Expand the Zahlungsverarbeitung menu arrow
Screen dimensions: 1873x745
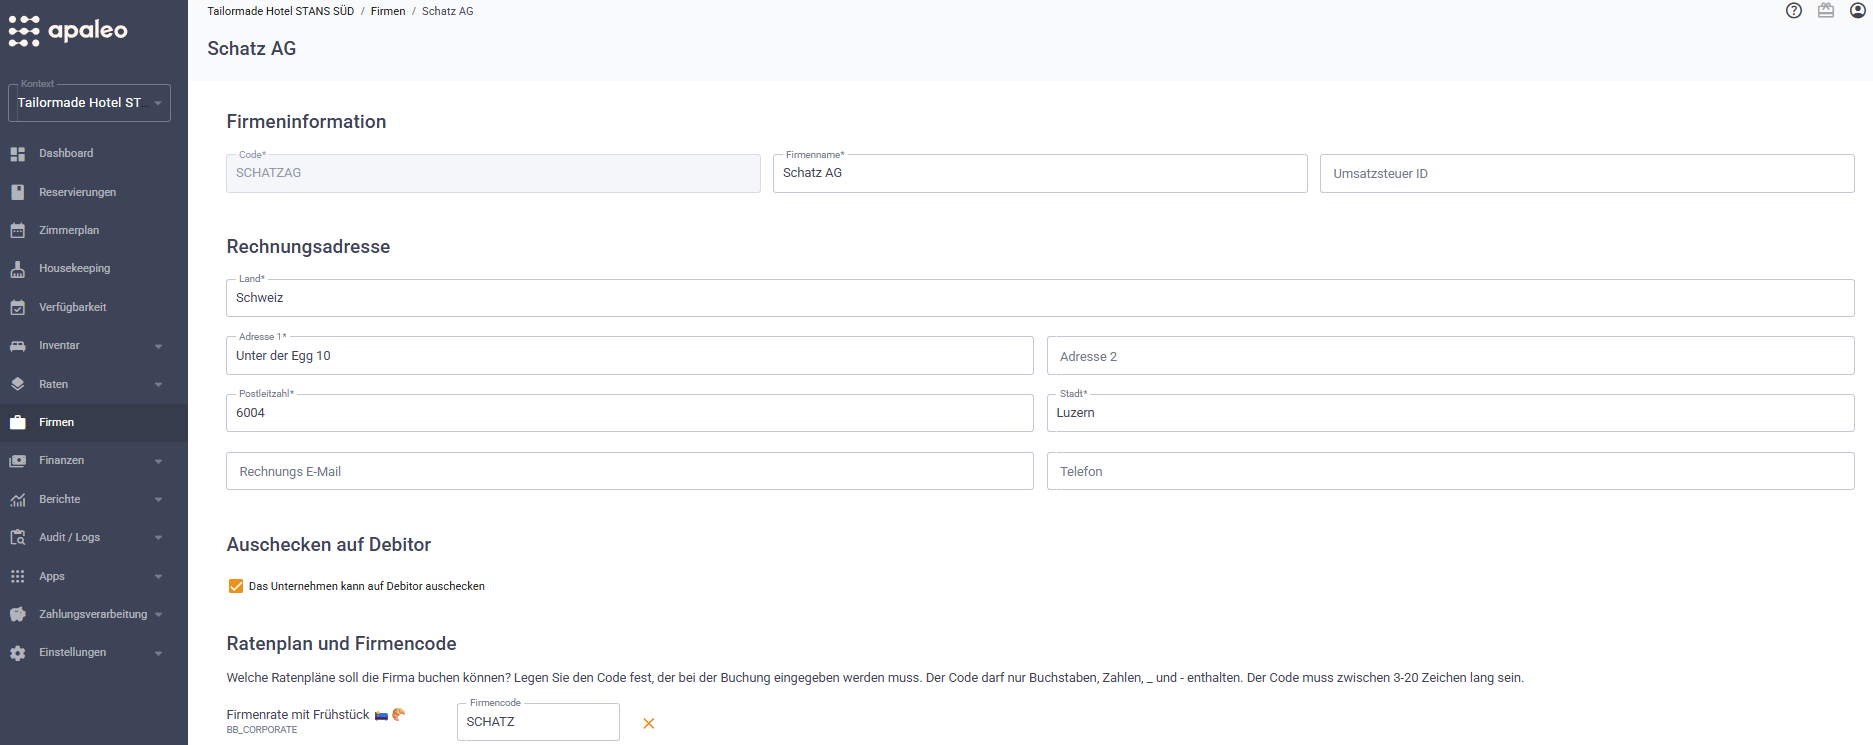[x=158, y=614]
